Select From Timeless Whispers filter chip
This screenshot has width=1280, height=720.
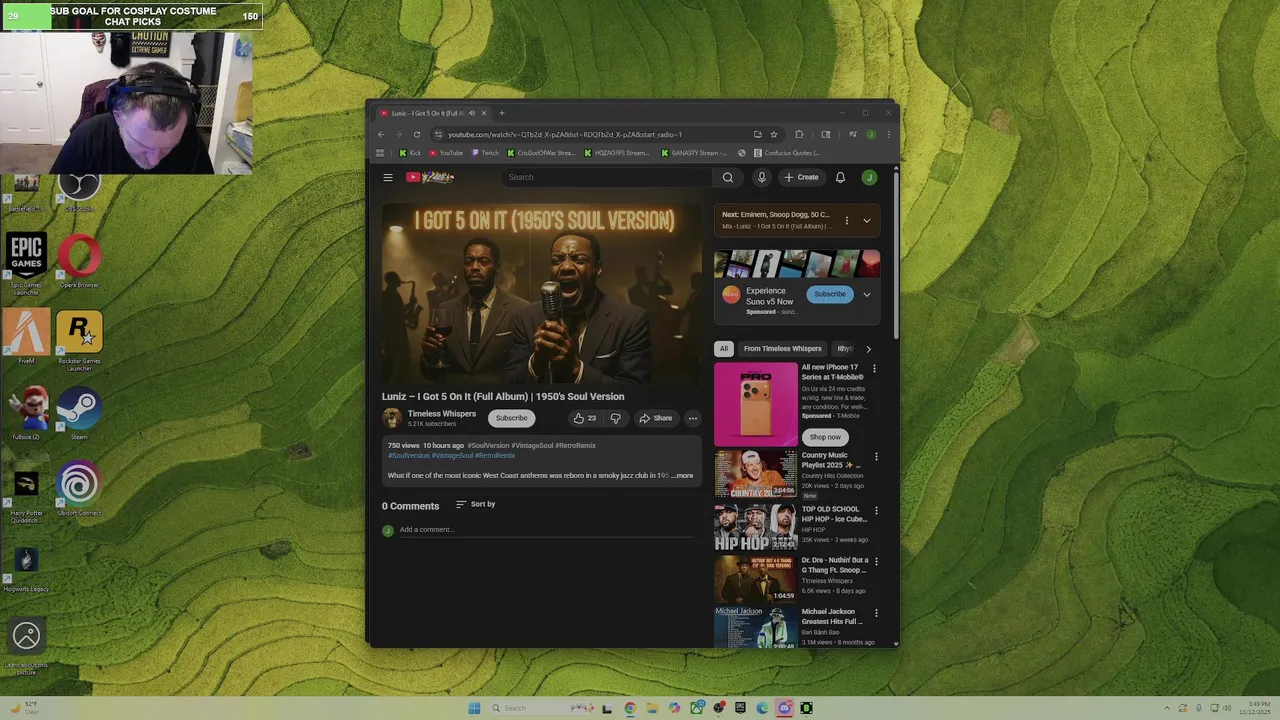(x=782, y=349)
